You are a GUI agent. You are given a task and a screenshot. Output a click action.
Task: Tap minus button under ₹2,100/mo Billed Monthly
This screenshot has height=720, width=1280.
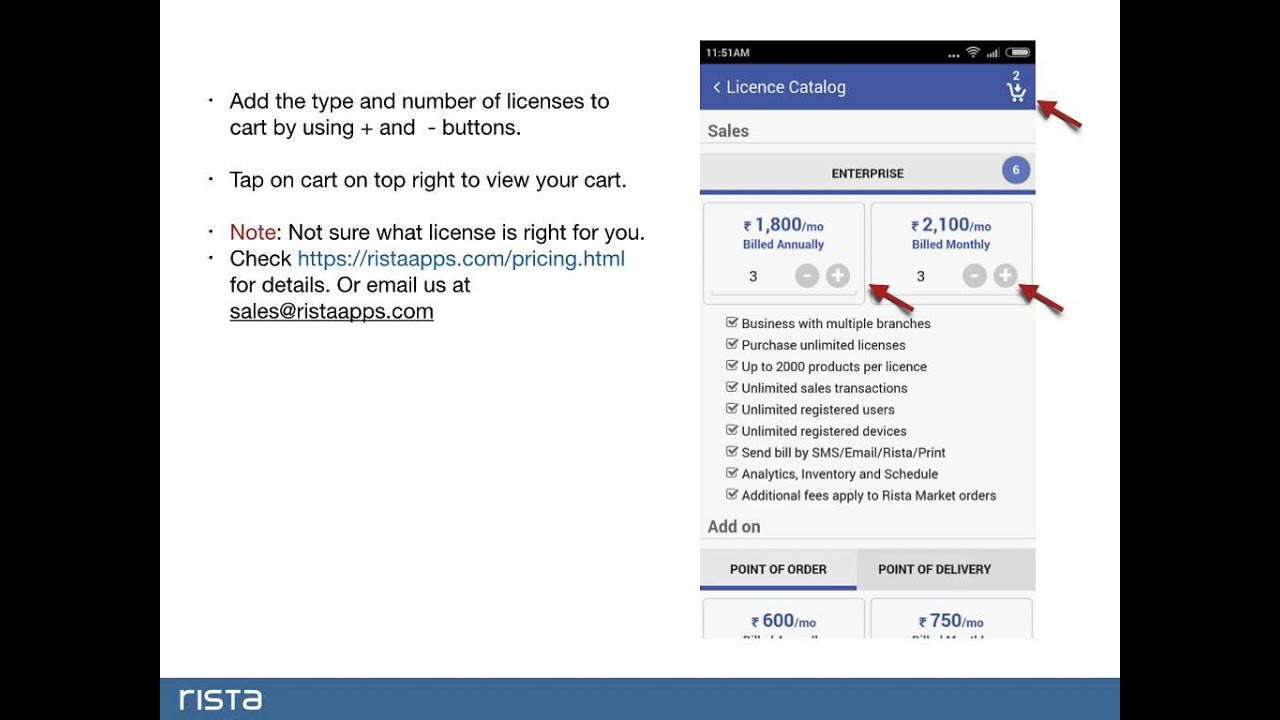tap(975, 276)
